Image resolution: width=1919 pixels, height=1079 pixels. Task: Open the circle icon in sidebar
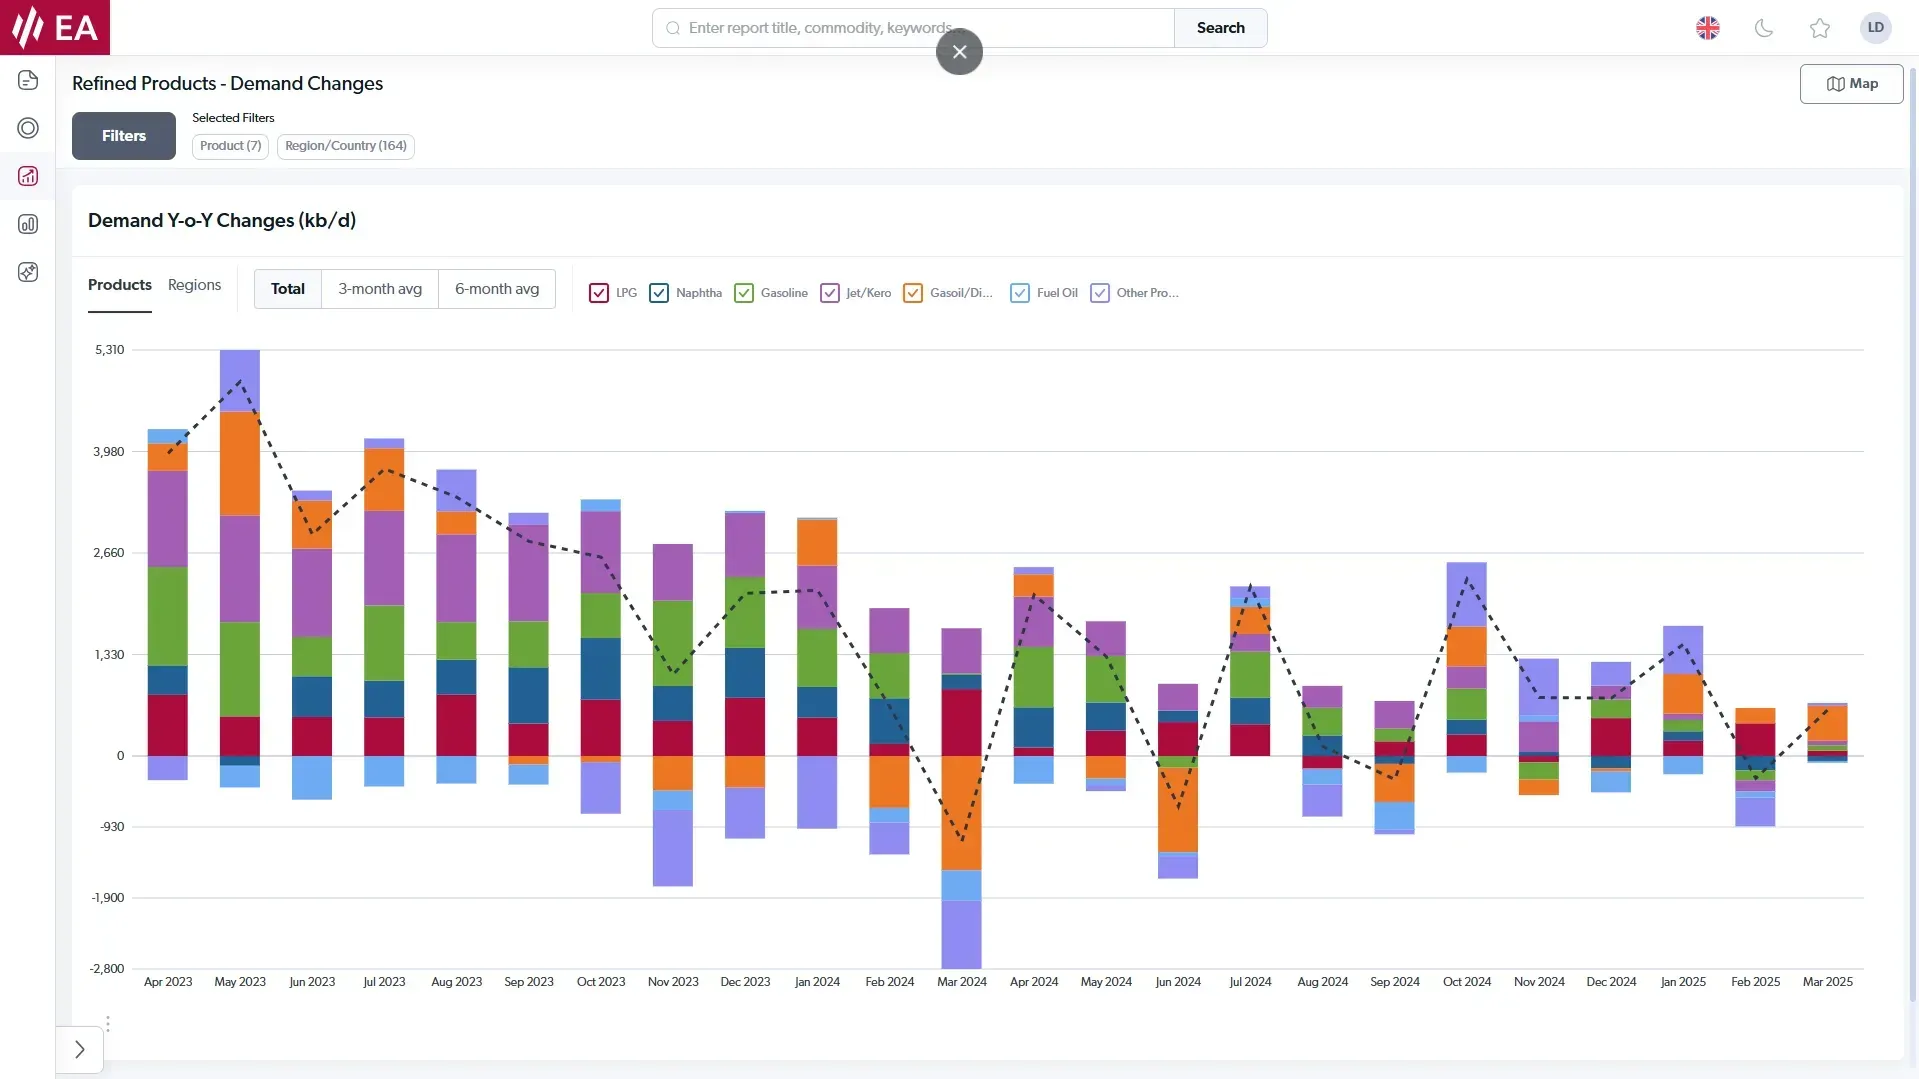pyautogui.click(x=28, y=128)
